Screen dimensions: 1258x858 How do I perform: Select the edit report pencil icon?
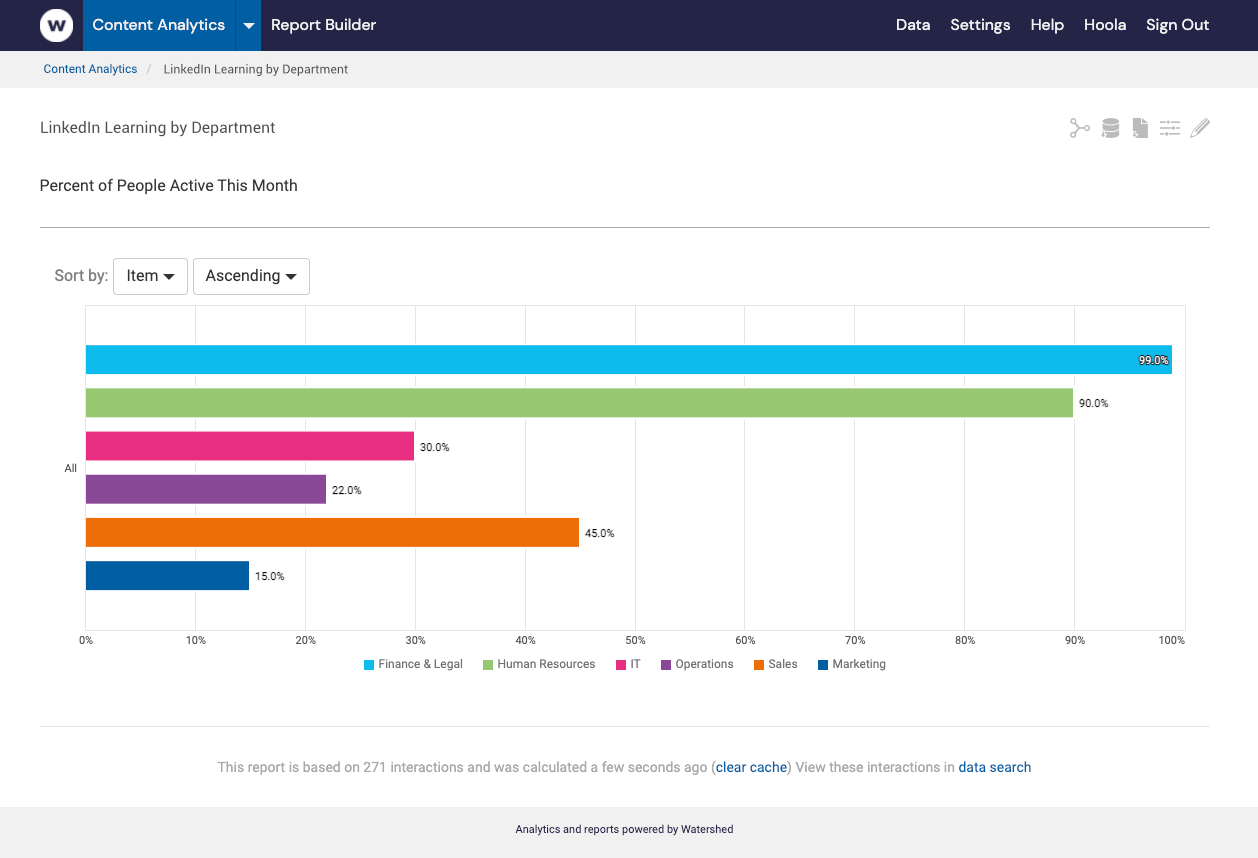(1200, 128)
